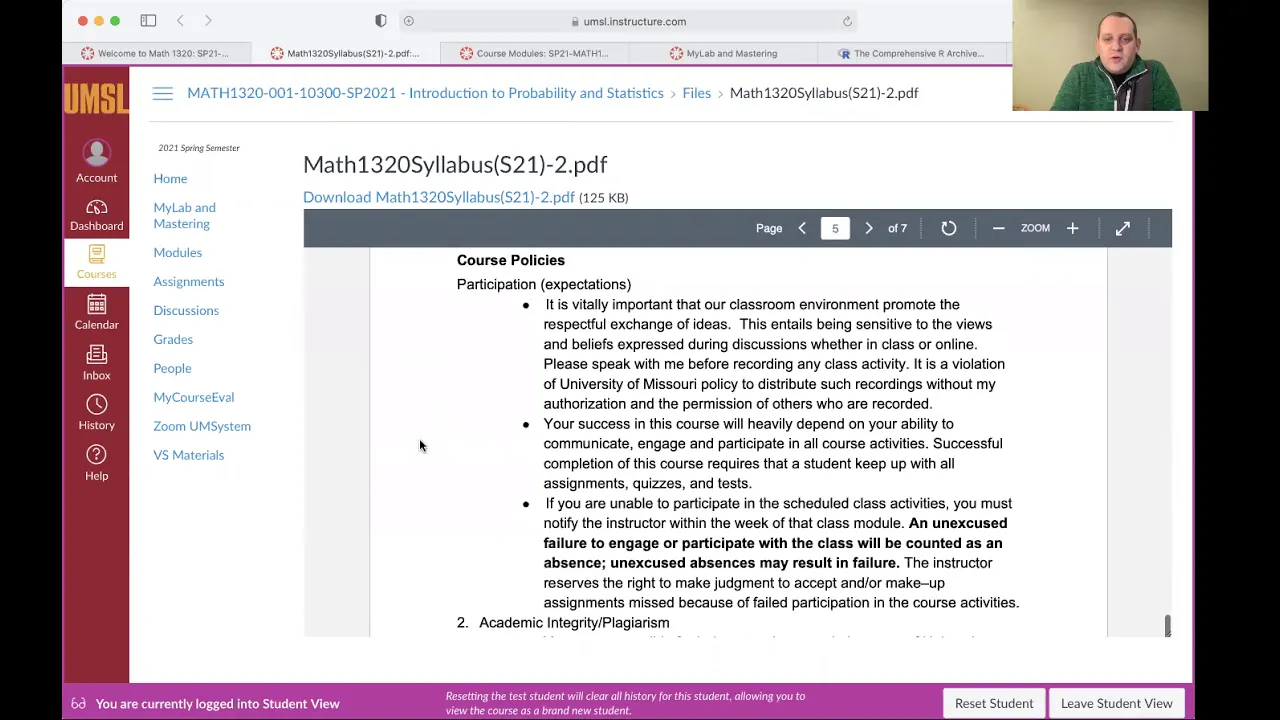This screenshot has height=720, width=1280.
Task: Rotate the PDF document
Action: [x=948, y=229]
